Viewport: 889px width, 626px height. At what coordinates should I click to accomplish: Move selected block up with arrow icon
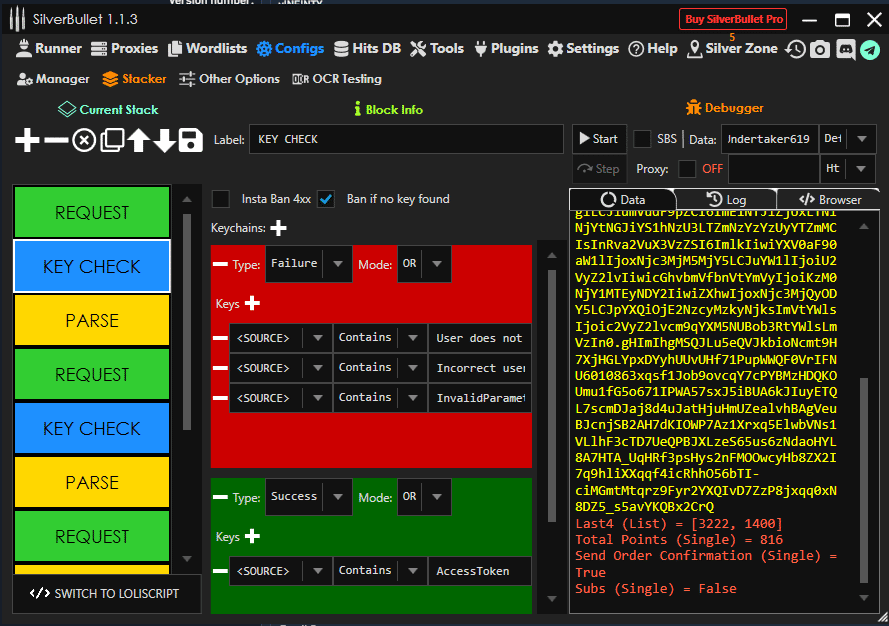coord(138,141)
